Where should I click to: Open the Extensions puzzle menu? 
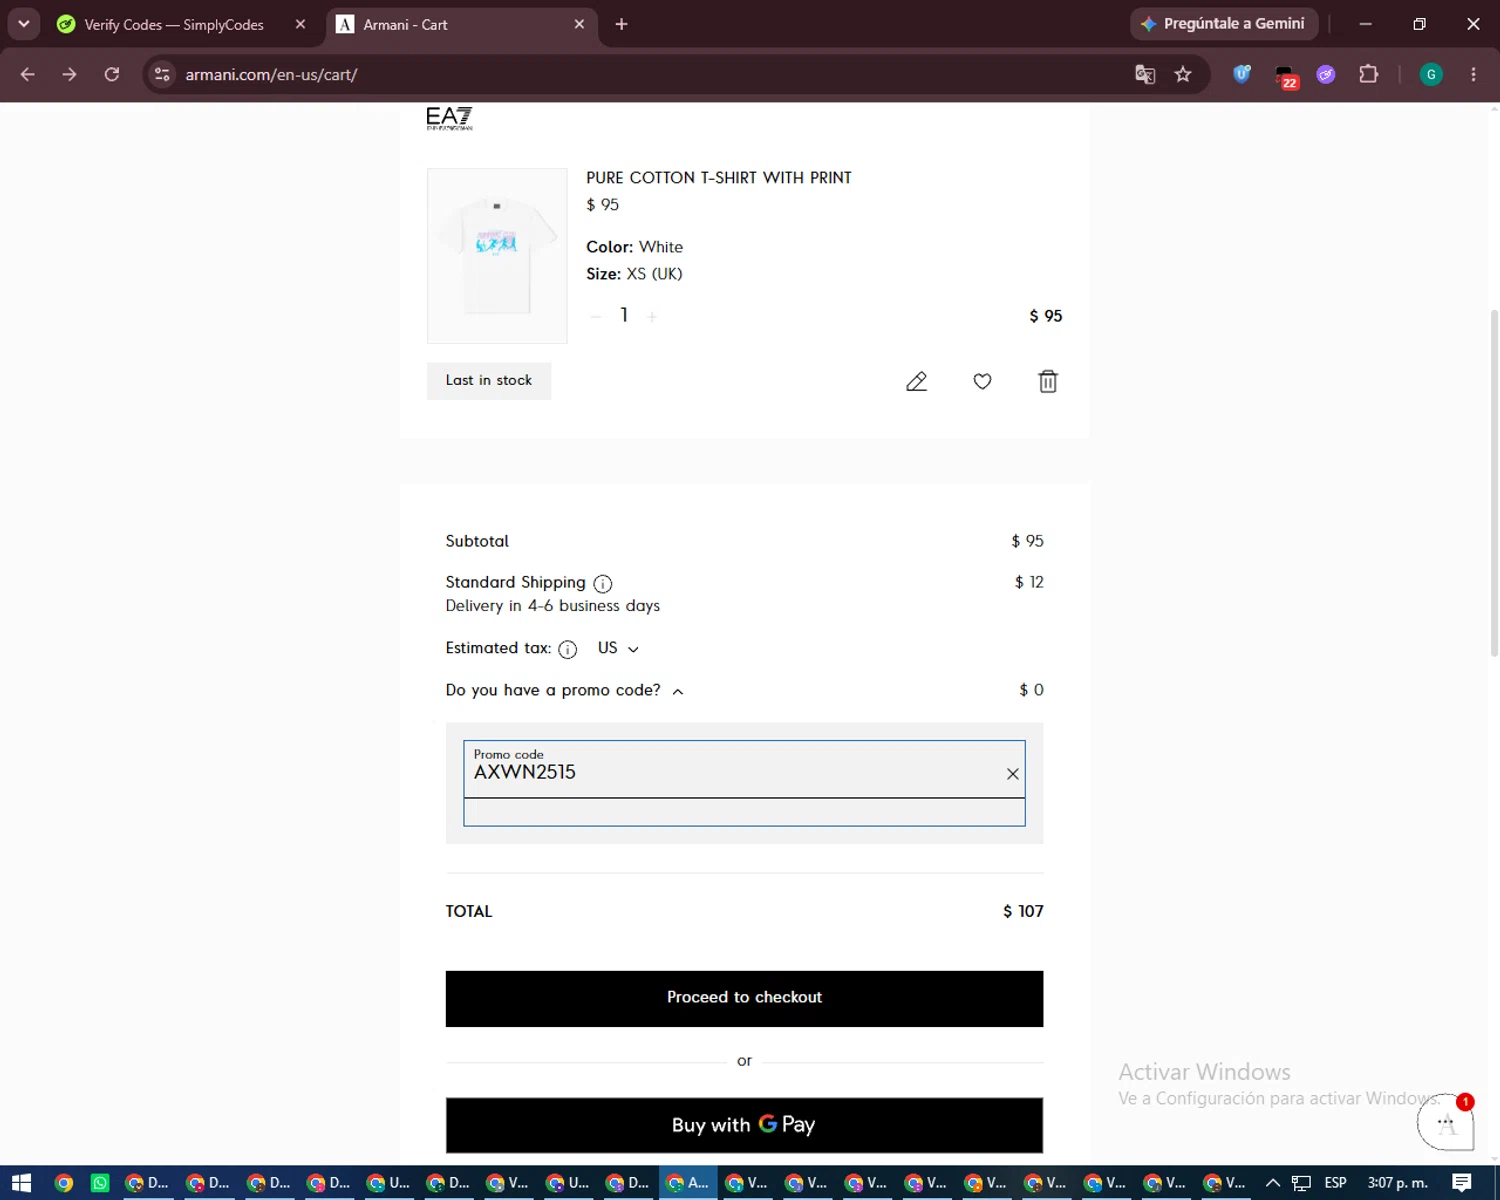tap(1368, 74)
